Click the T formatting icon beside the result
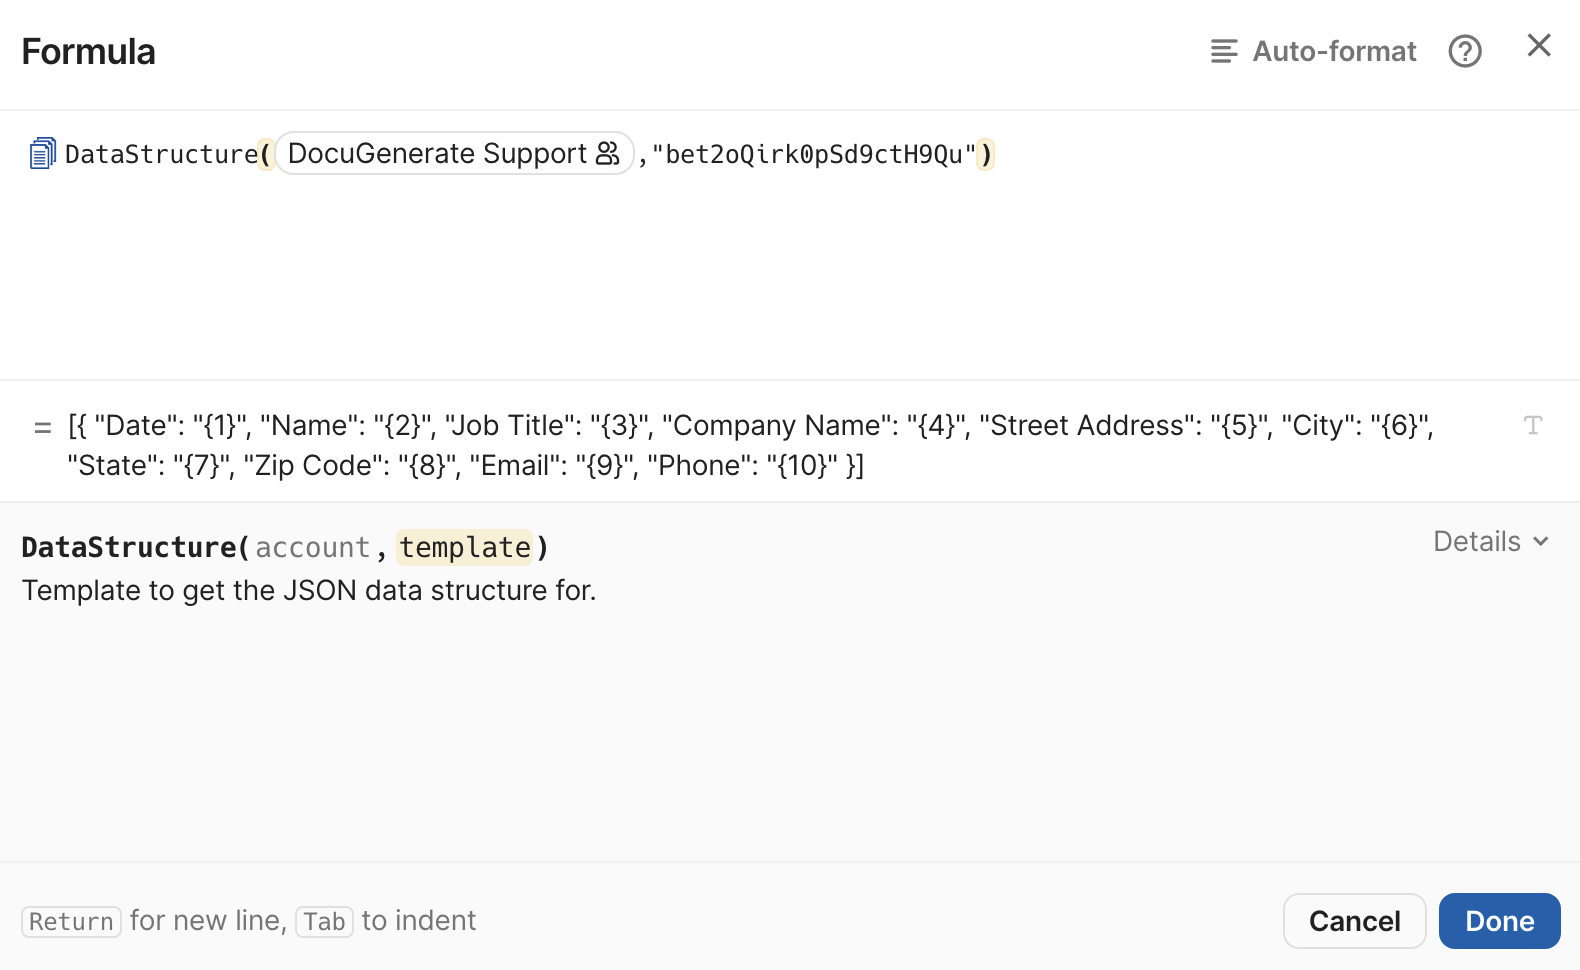The width and height of the screenshot is (1580, 970). click(1534, 425)
